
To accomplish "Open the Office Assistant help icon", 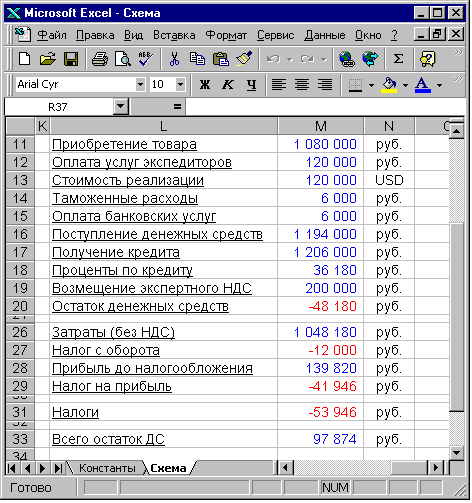I will pyautogui.click(x=428, y=59).
